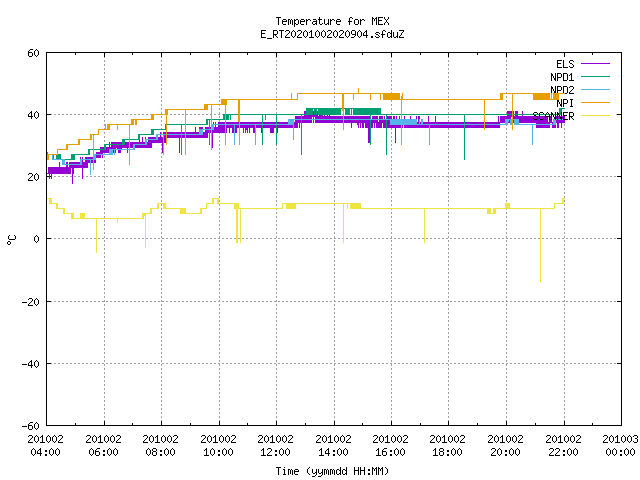Image resolution: width=640 pixels, height=480 pixels.
Task: Click the purple ELS legend line sample
Action: click(x=596, y=64)
